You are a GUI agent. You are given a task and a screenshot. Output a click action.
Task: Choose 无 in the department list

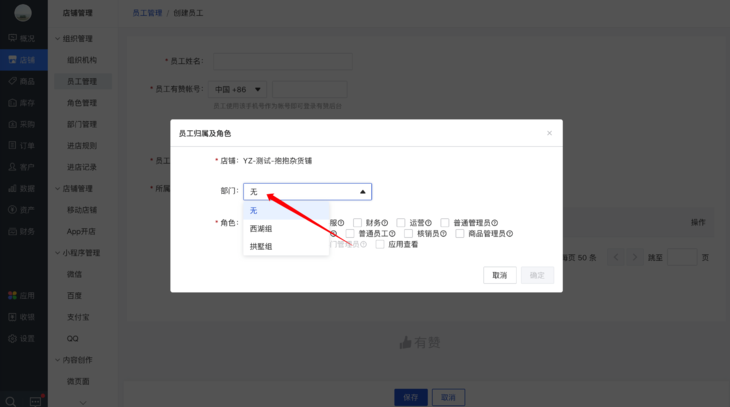pos(286,210)
